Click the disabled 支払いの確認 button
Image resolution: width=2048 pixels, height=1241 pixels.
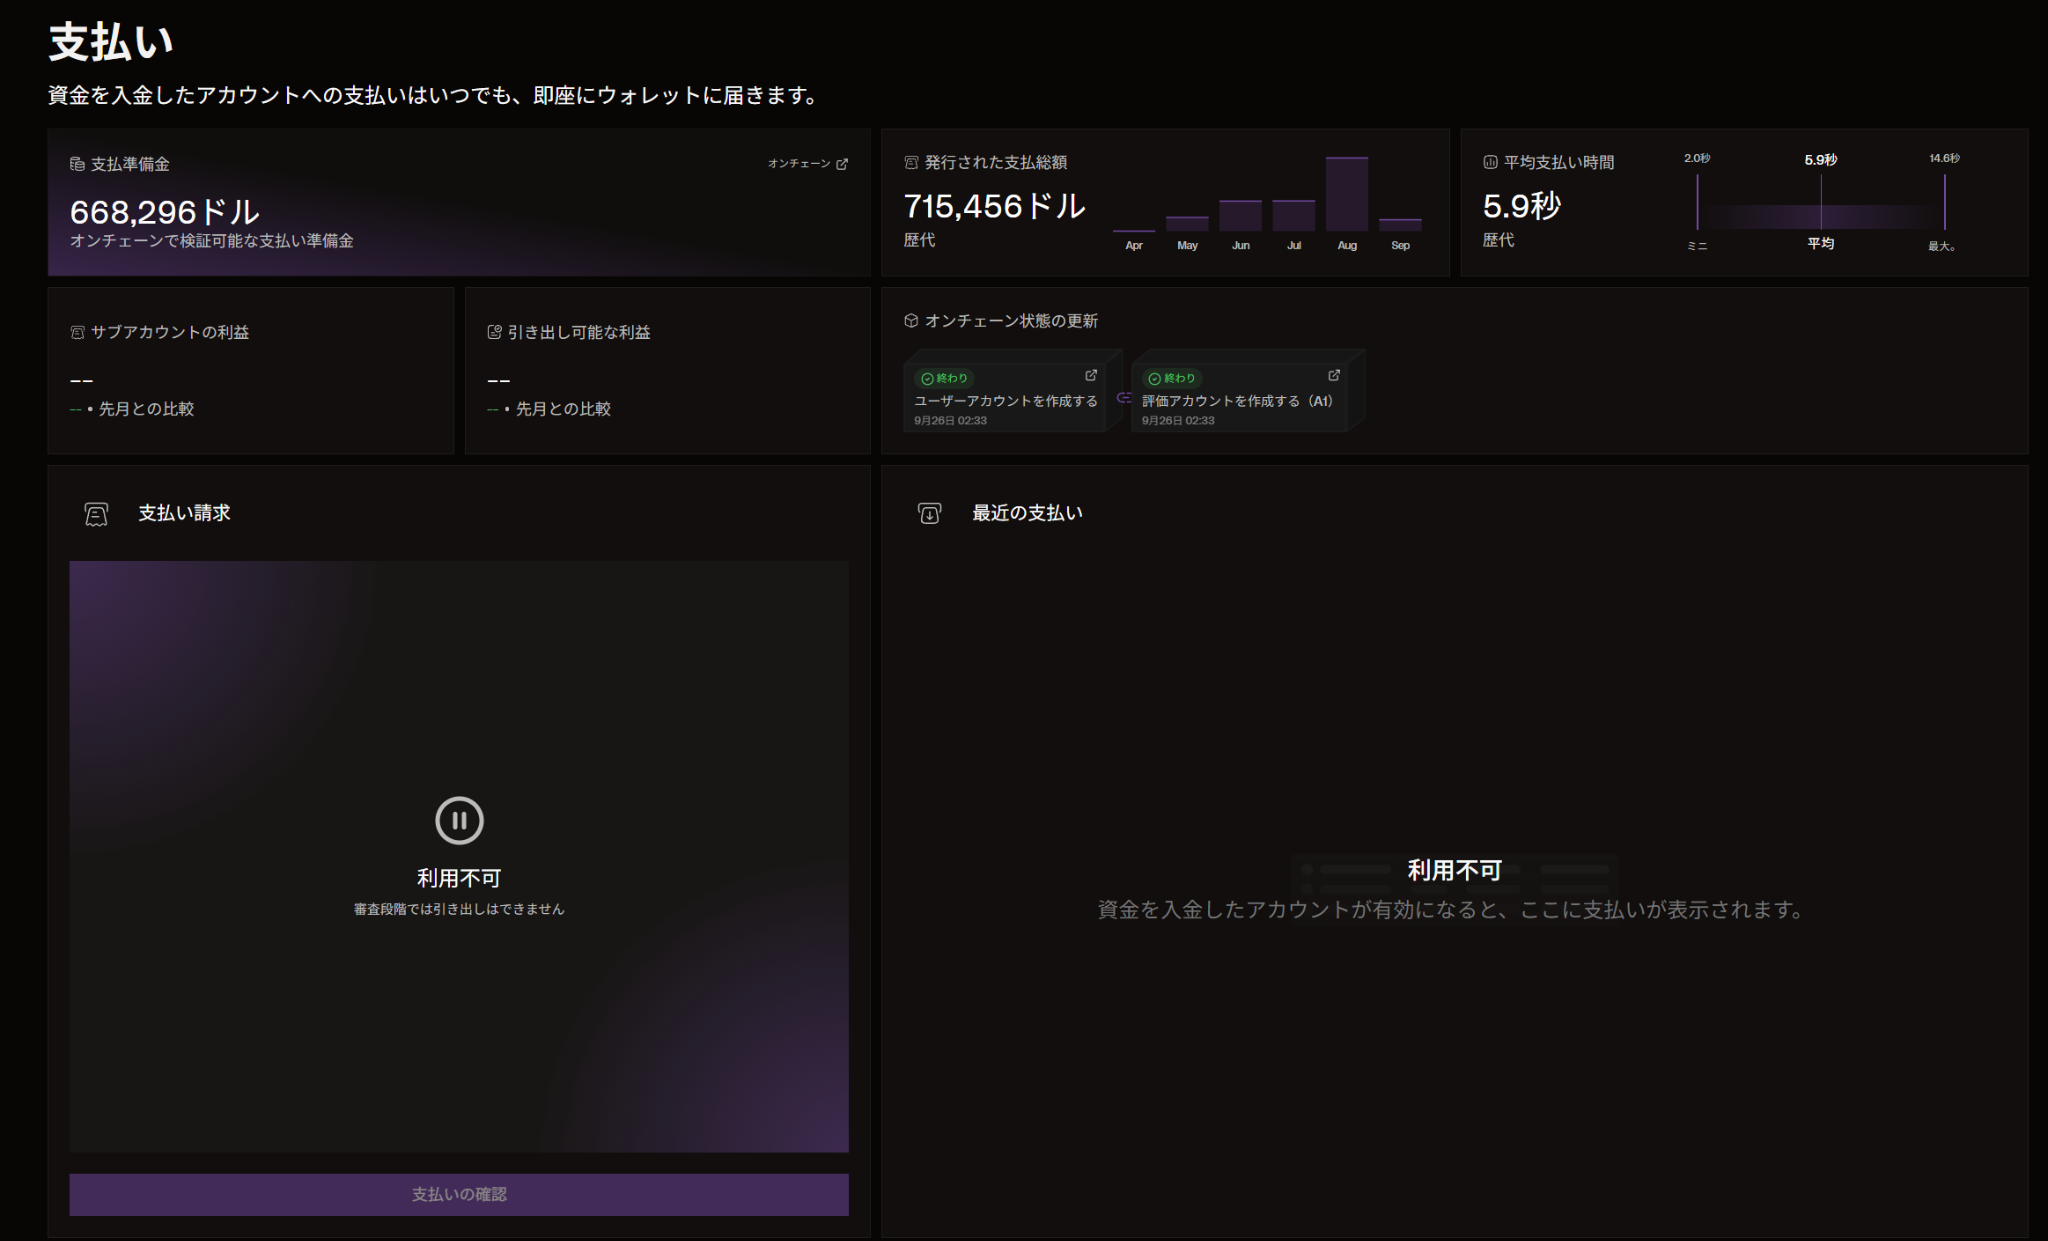point(459,1194)
